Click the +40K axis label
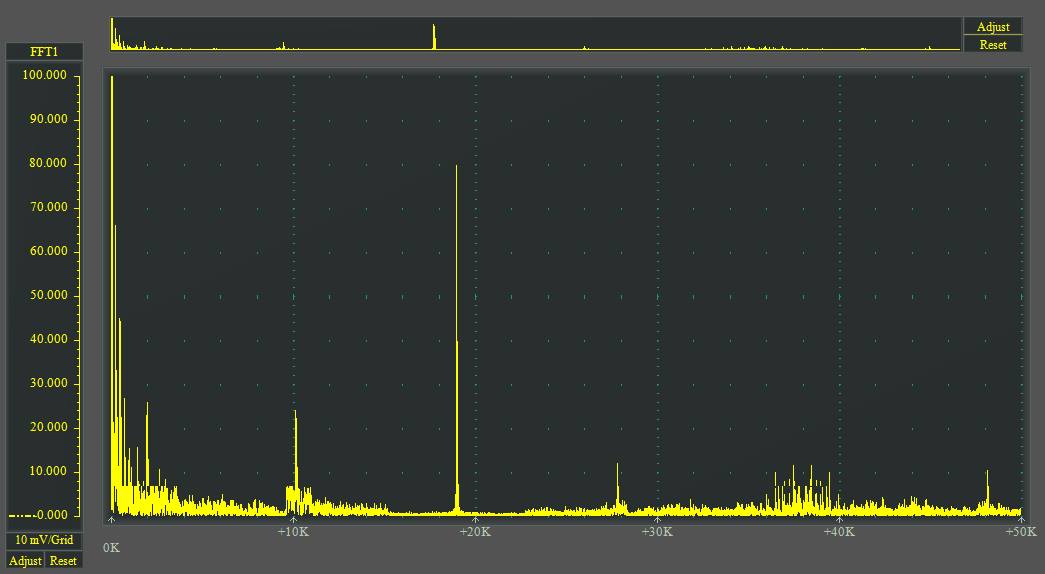Screen dimensions: 1045x574 [x=839, y=532]
